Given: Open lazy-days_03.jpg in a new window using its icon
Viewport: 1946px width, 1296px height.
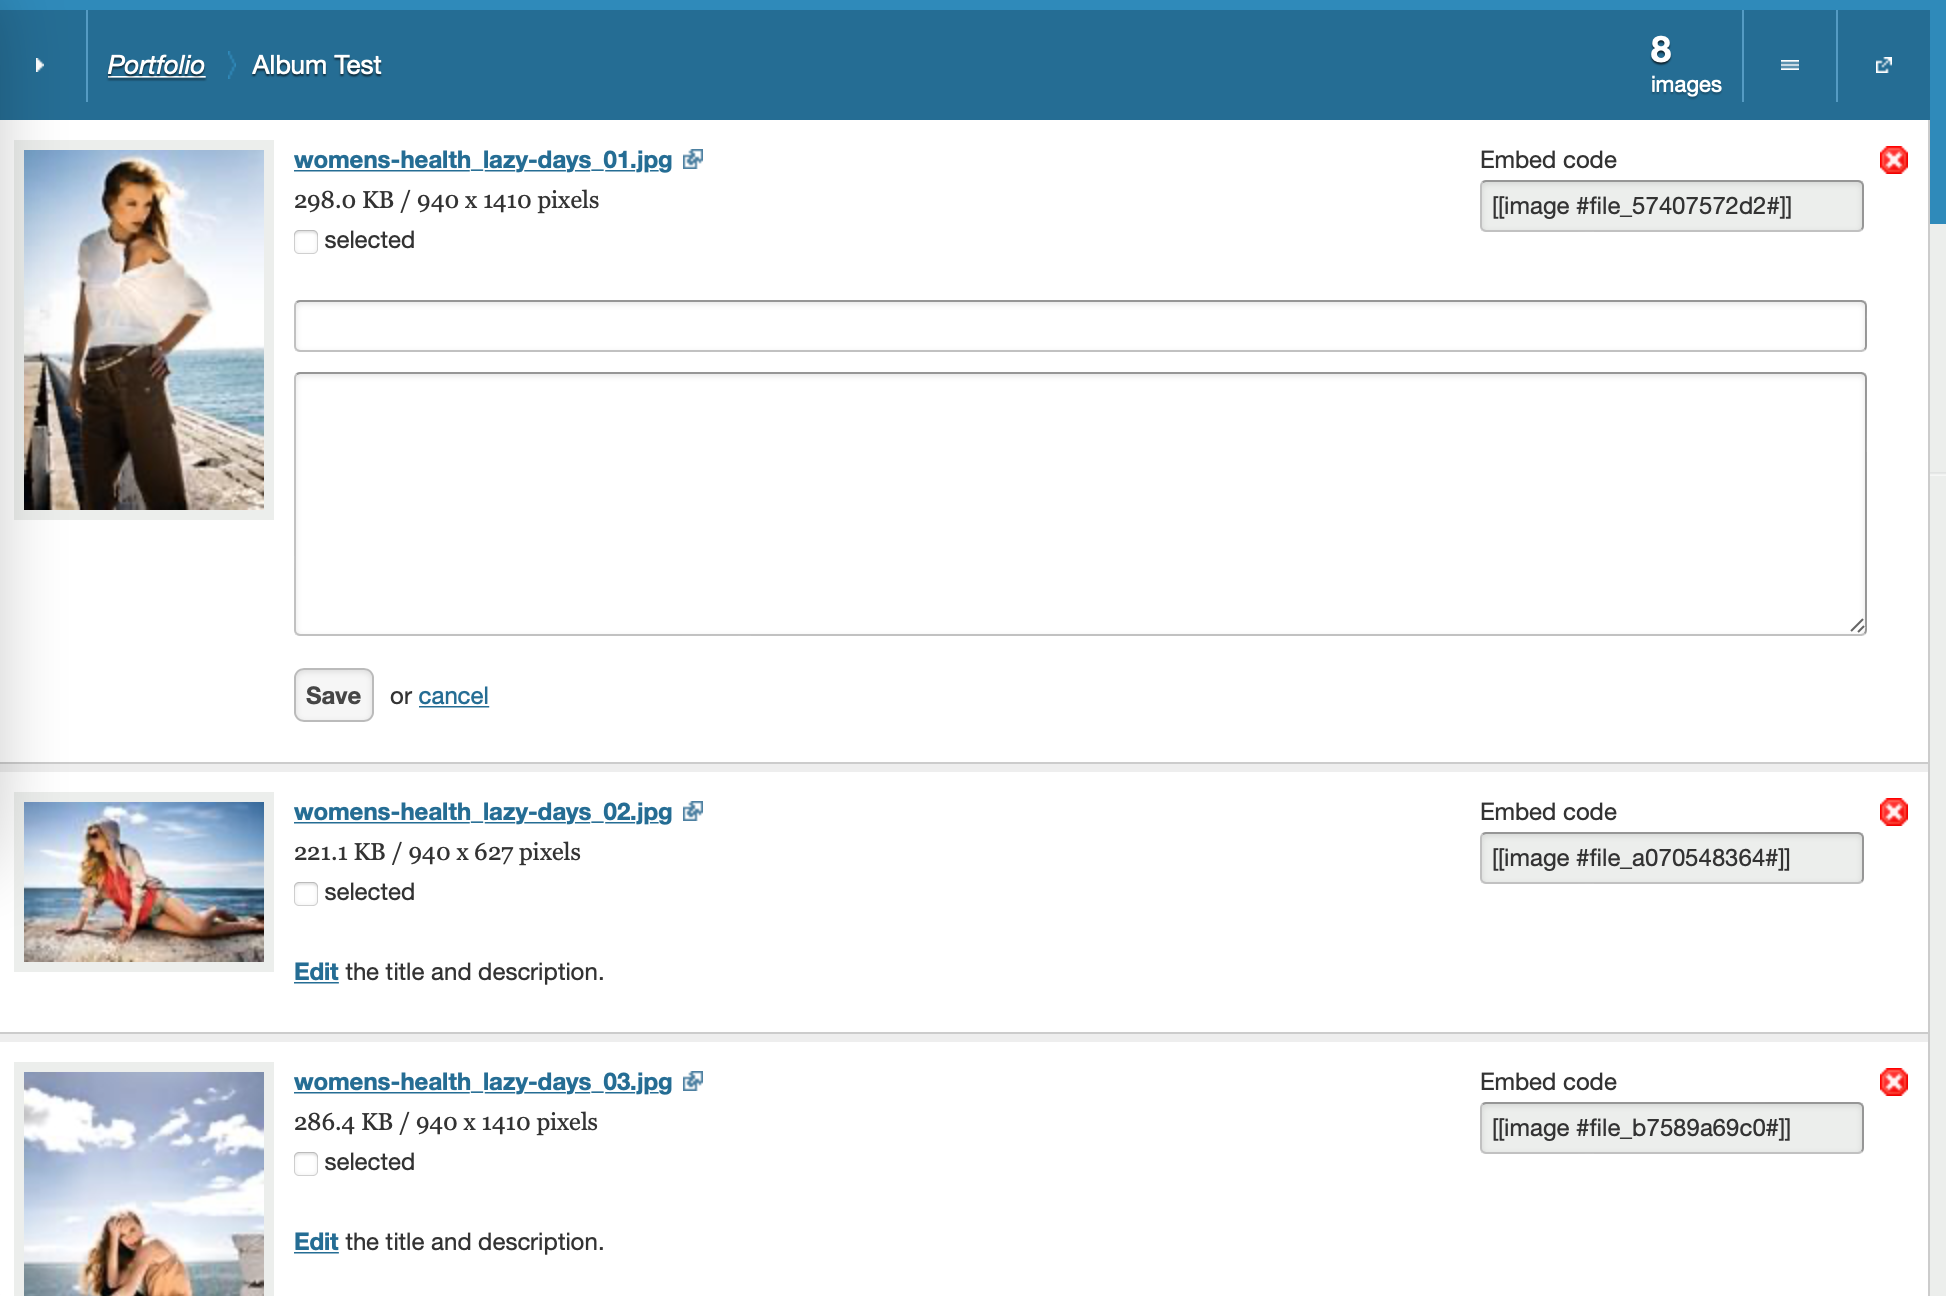Looking at the screenshot, I should click(x=693, y=1082).
